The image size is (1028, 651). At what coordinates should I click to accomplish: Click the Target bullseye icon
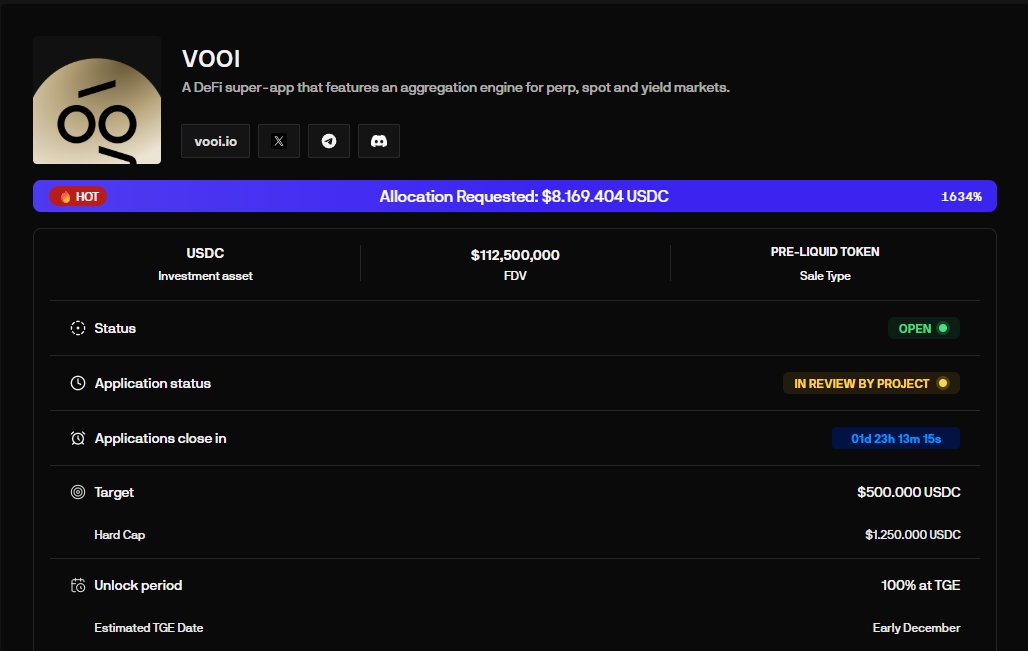(x=78, y=492)
